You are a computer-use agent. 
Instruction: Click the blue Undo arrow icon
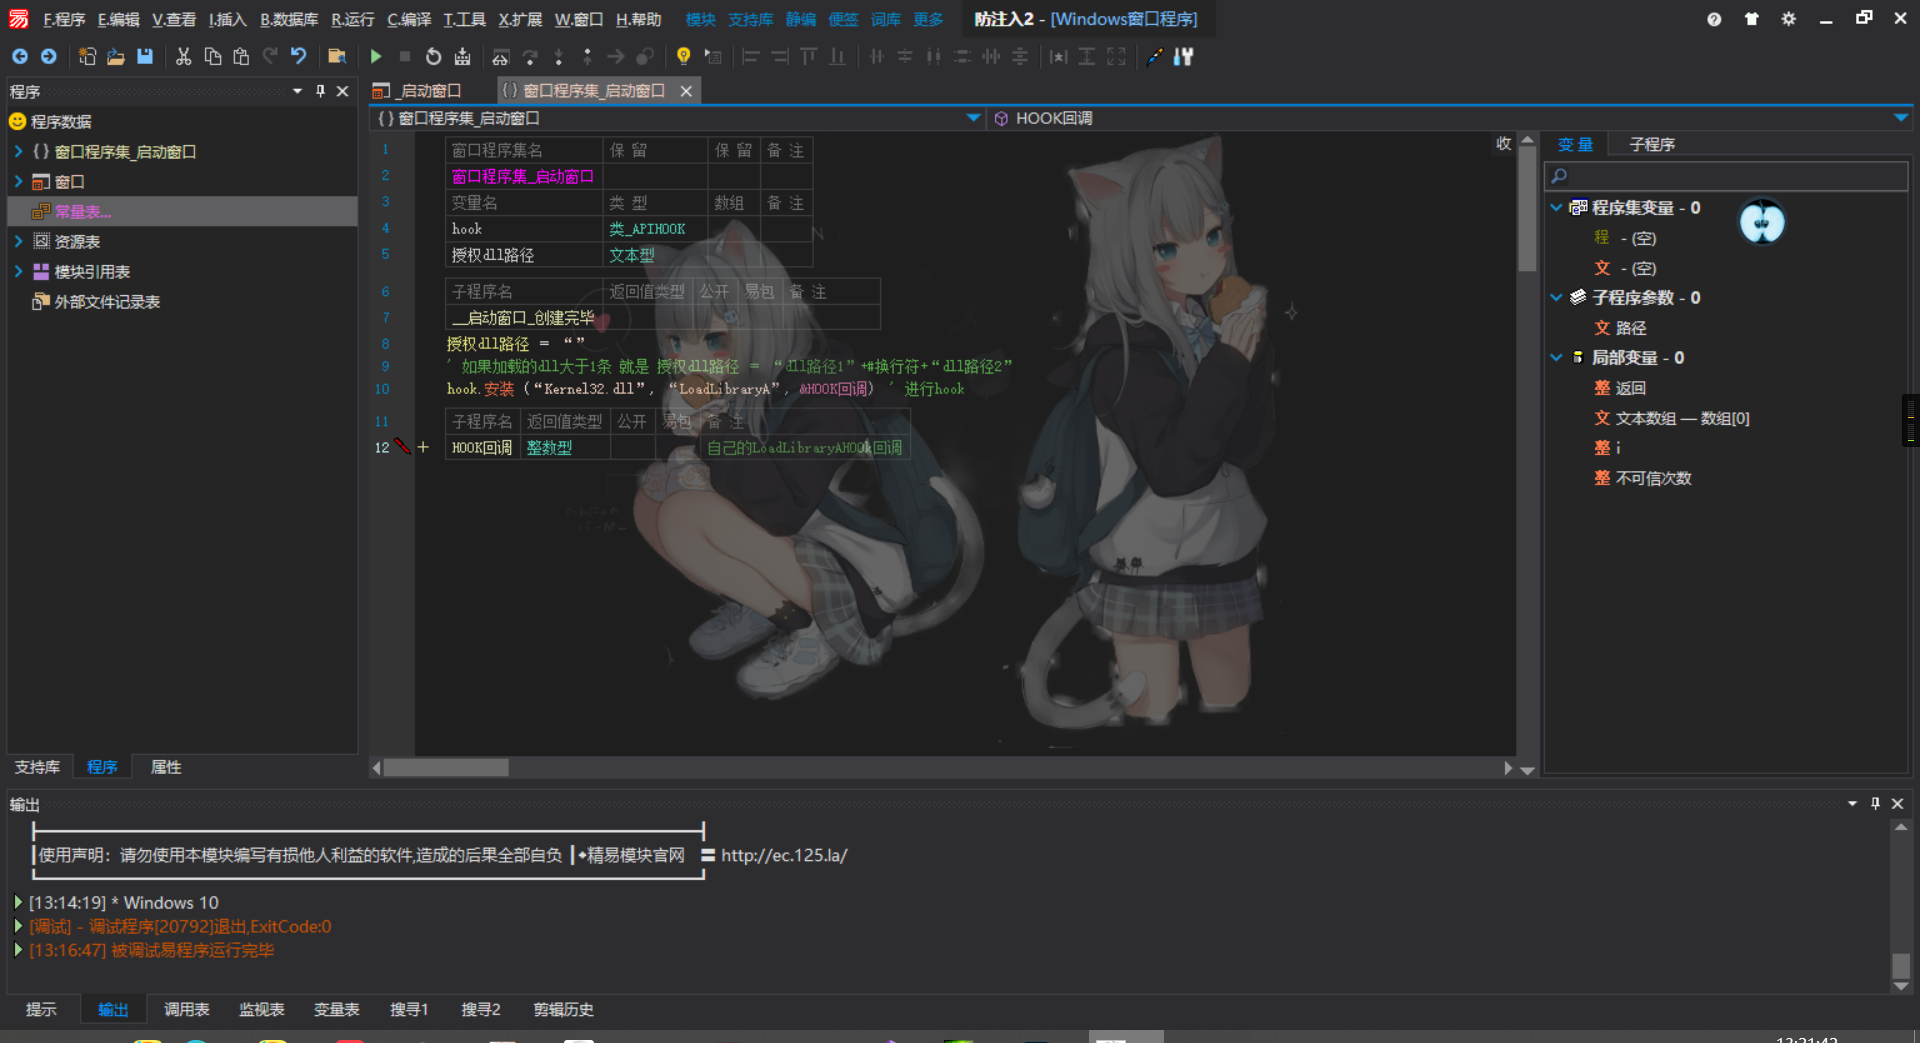tap(298, 57)
